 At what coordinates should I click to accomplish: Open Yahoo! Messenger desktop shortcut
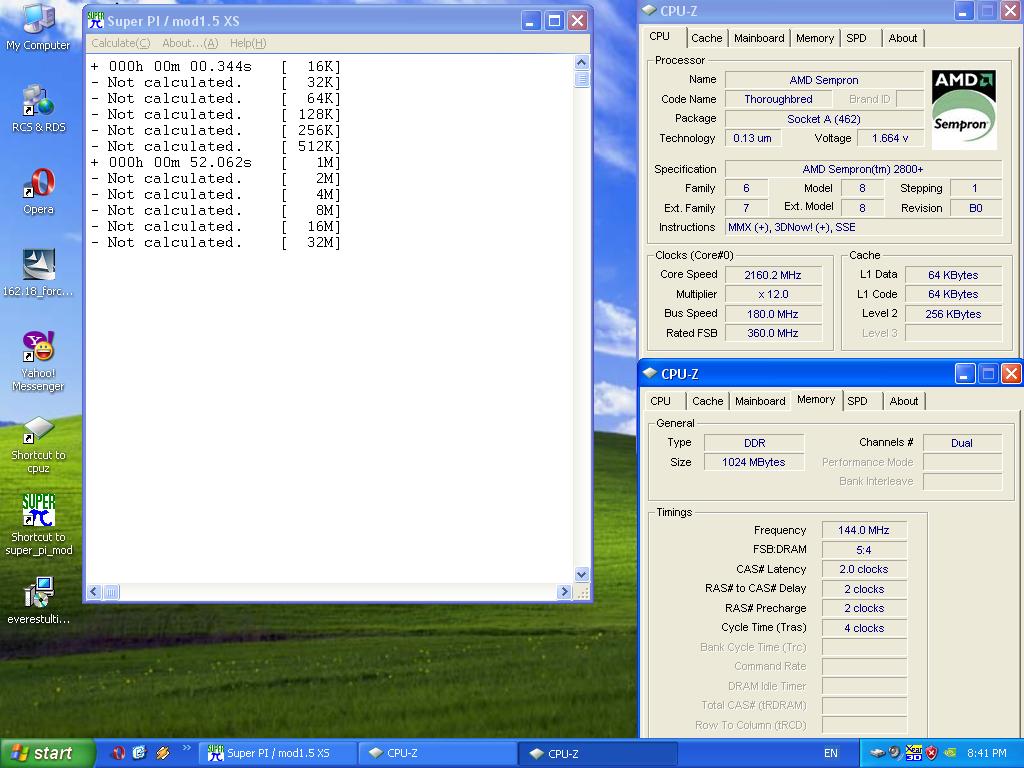[38, 361]
